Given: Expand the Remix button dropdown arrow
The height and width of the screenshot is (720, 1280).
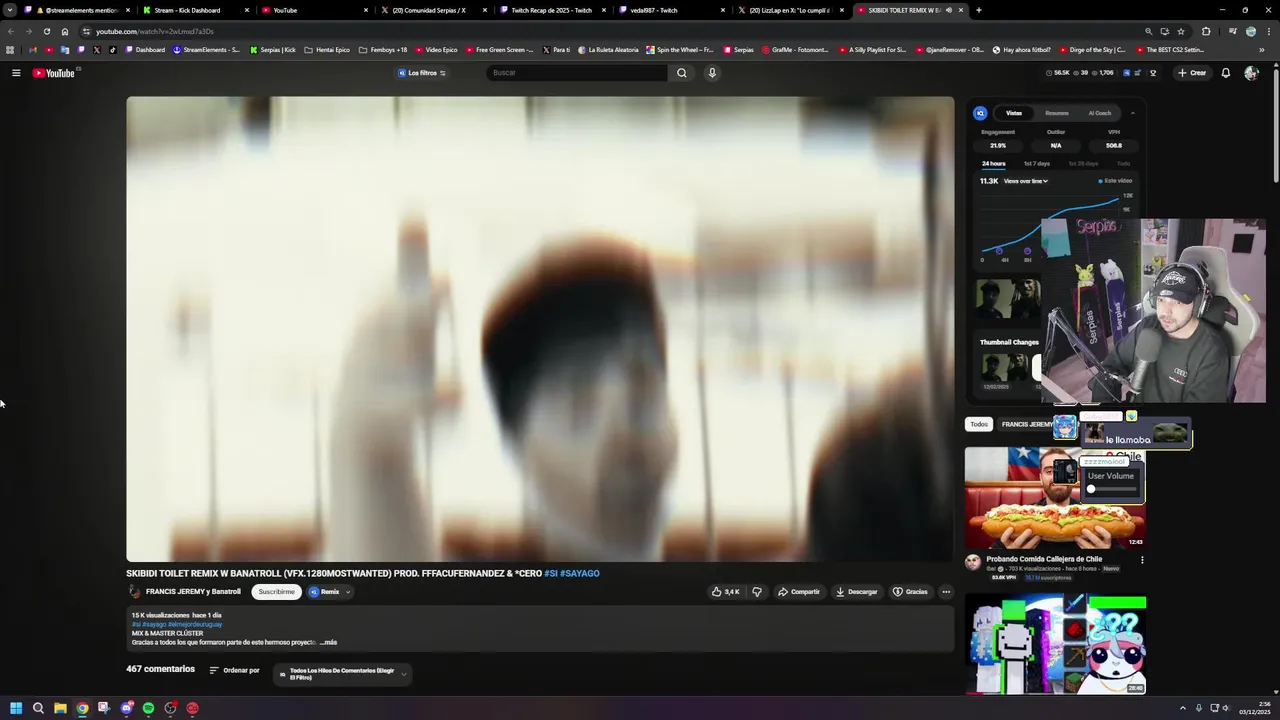Looking at the screenshot, I should pyautogui.click(x=348, y=592).
